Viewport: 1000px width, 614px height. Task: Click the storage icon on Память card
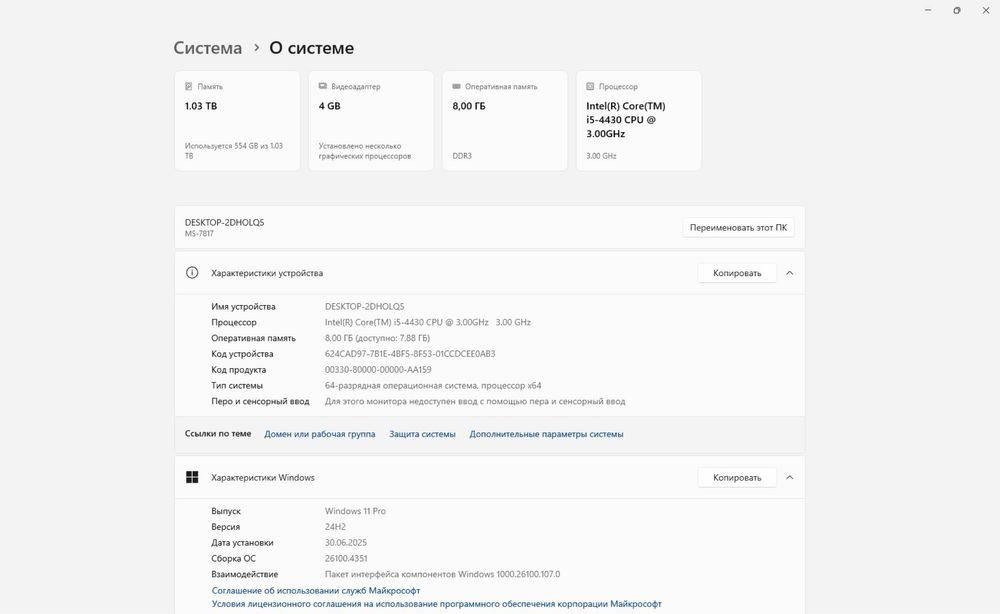point(189,87)
